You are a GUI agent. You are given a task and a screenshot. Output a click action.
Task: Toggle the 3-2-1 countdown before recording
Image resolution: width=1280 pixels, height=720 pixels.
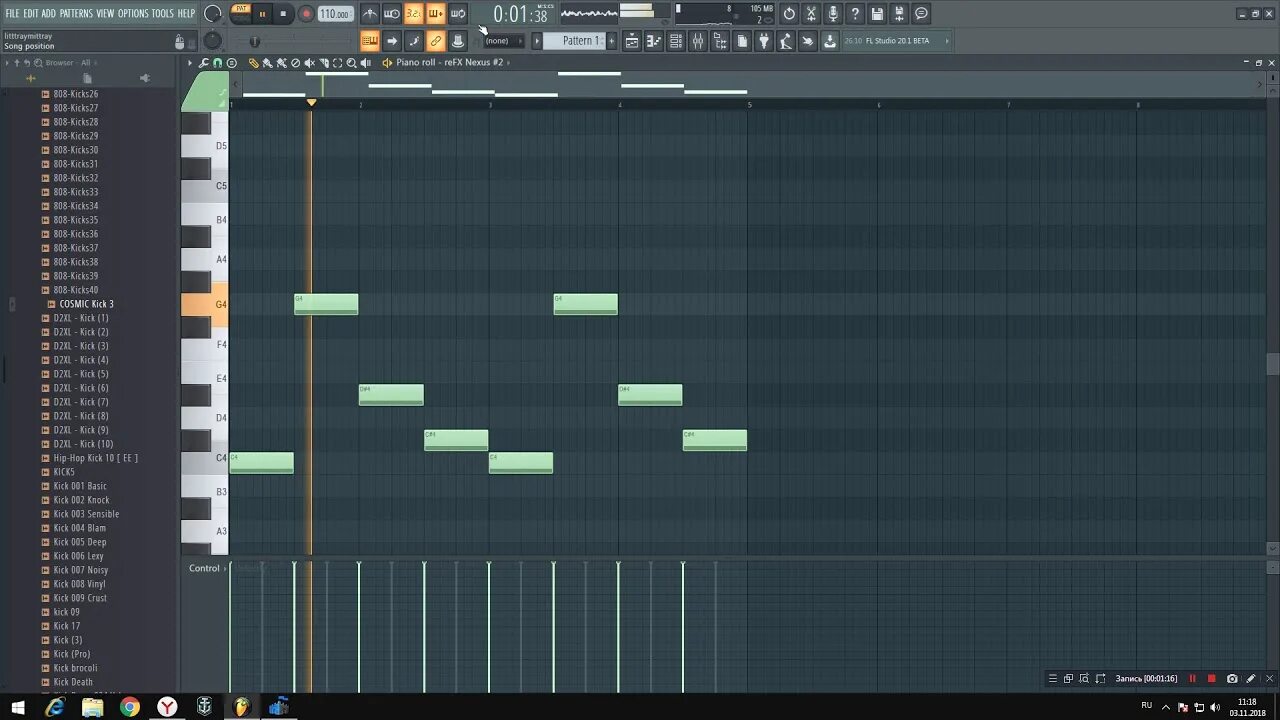click(414, 14)
